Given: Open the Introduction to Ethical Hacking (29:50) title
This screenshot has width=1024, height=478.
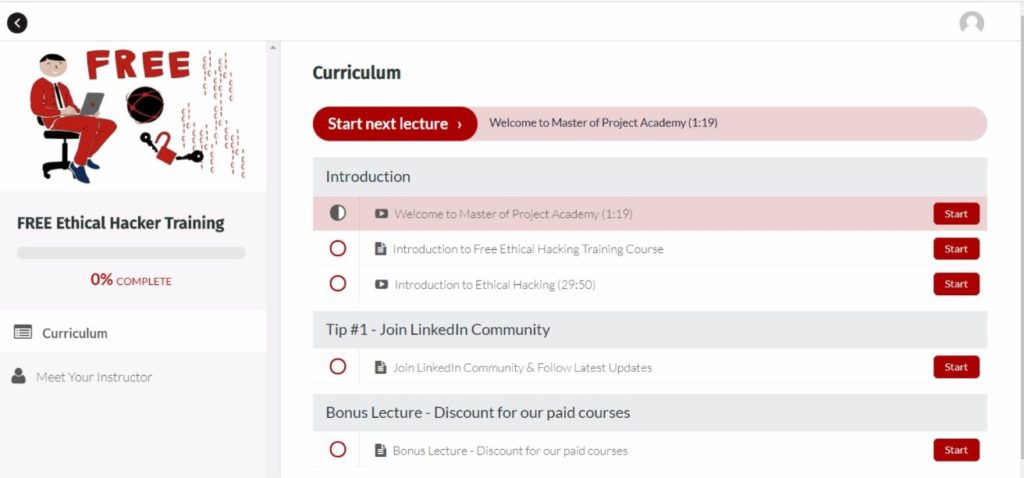Looking at the screenshot, I should (x=495, y=285).
